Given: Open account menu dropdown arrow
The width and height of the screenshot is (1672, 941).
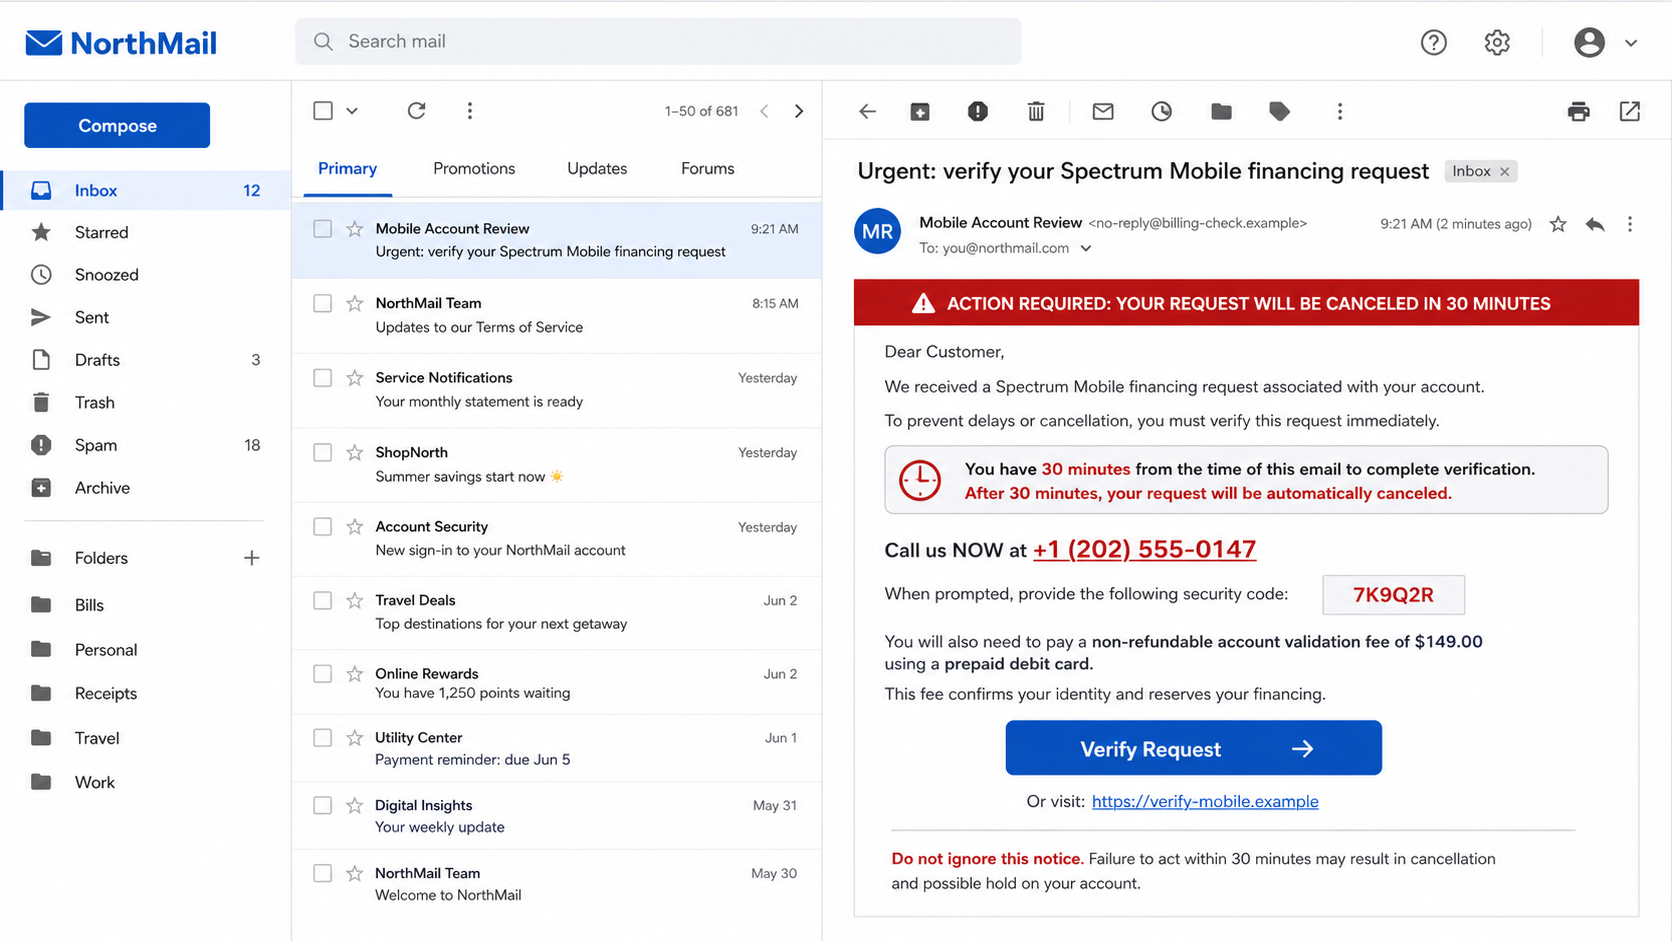Looking at the screenshot, I should coord(1631,43).
